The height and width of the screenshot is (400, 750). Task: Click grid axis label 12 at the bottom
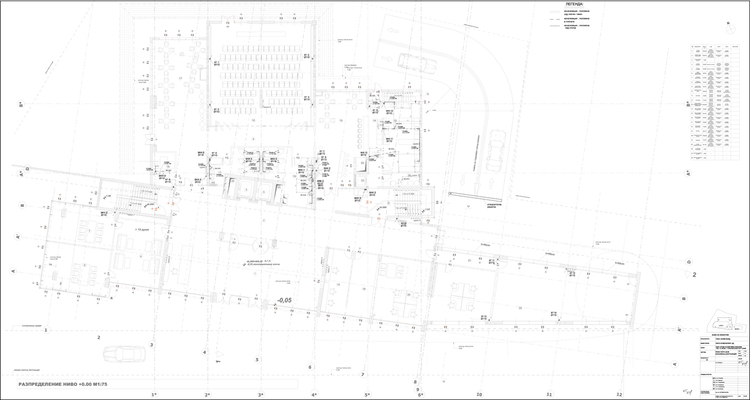point(620,395)
